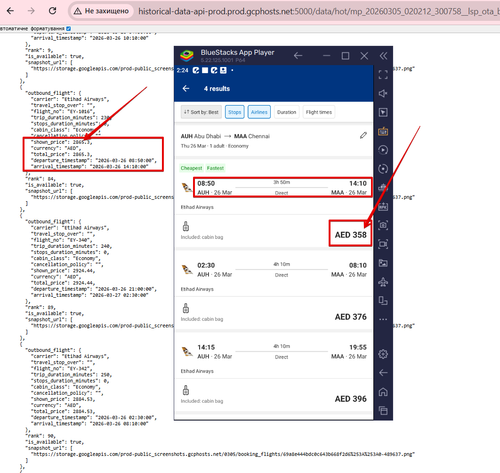
Task: Click the Android back arrow in sidebar
Action: 383,373
